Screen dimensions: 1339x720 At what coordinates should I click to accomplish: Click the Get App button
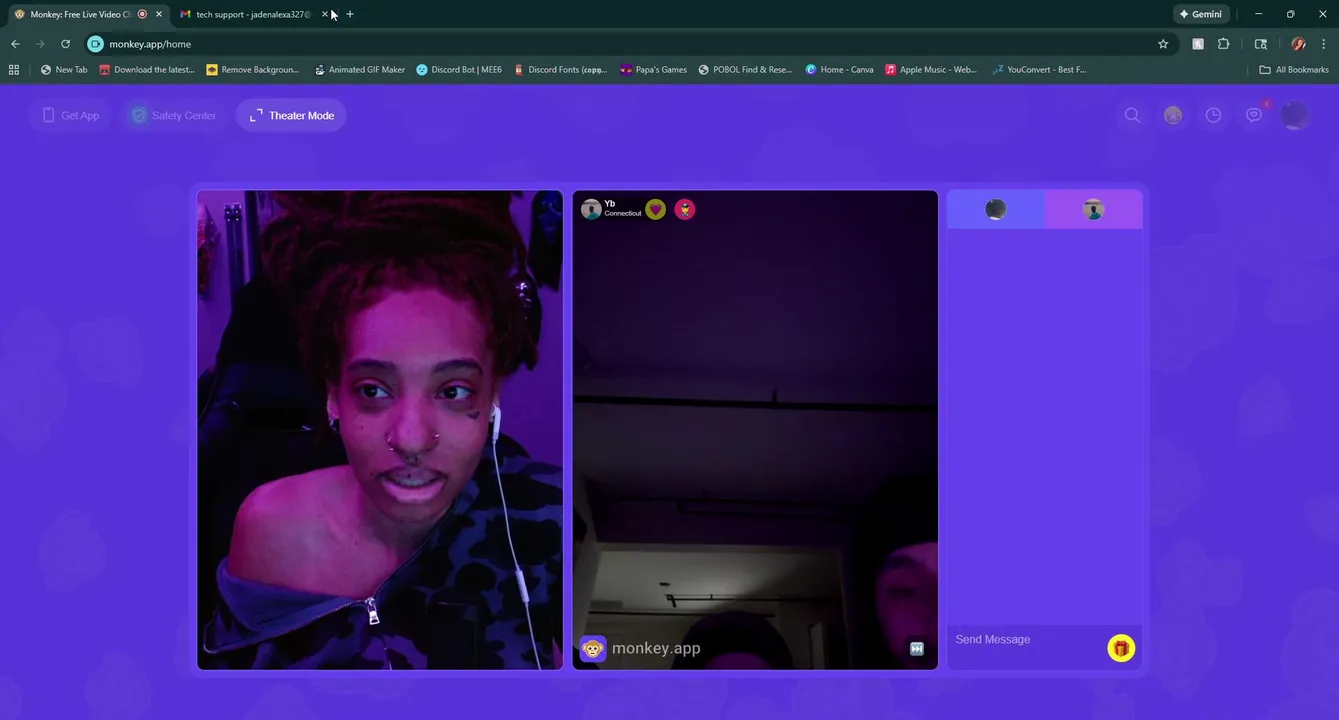[71, 115]
